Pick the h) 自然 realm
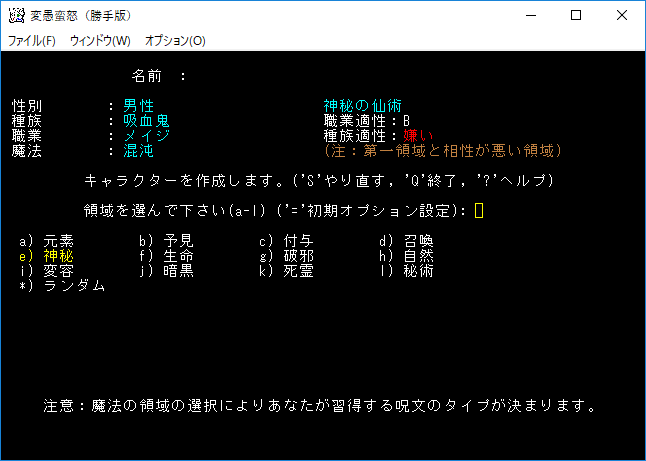 pyautogui.click(x=406, y=255)
